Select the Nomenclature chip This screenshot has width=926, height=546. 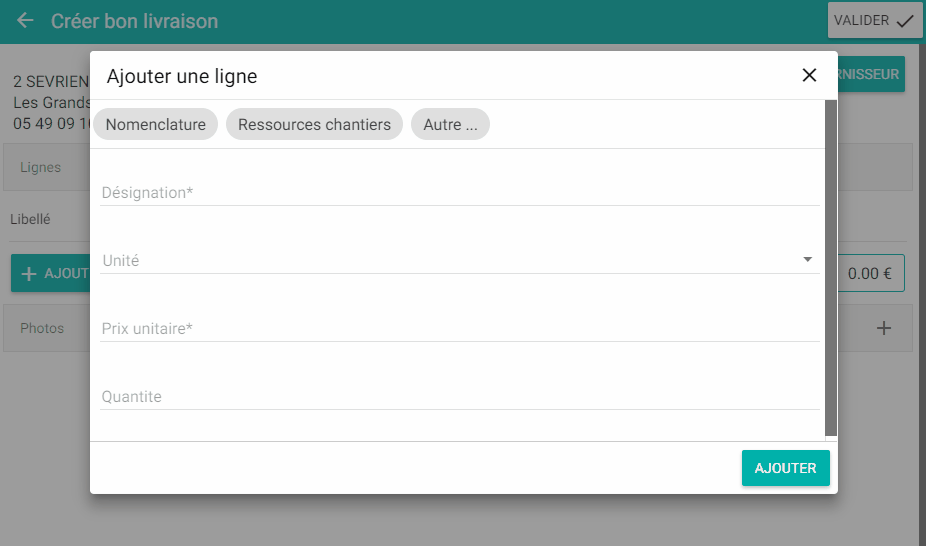point(155,125)
